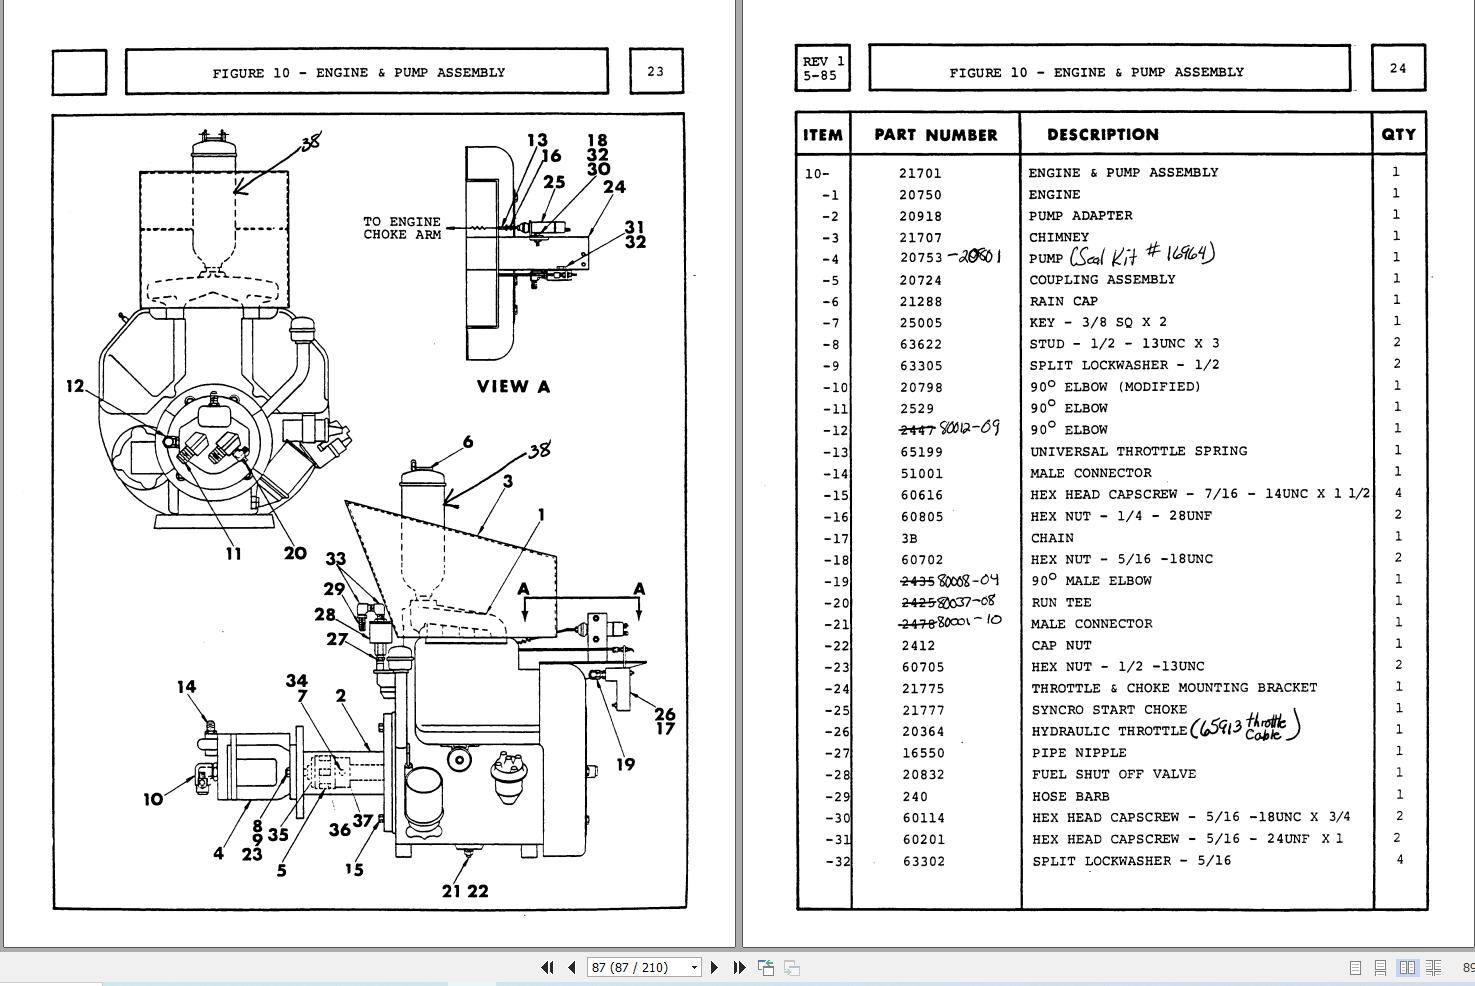Click page number 23 box

pyautogui.click(x=655, y=71)
